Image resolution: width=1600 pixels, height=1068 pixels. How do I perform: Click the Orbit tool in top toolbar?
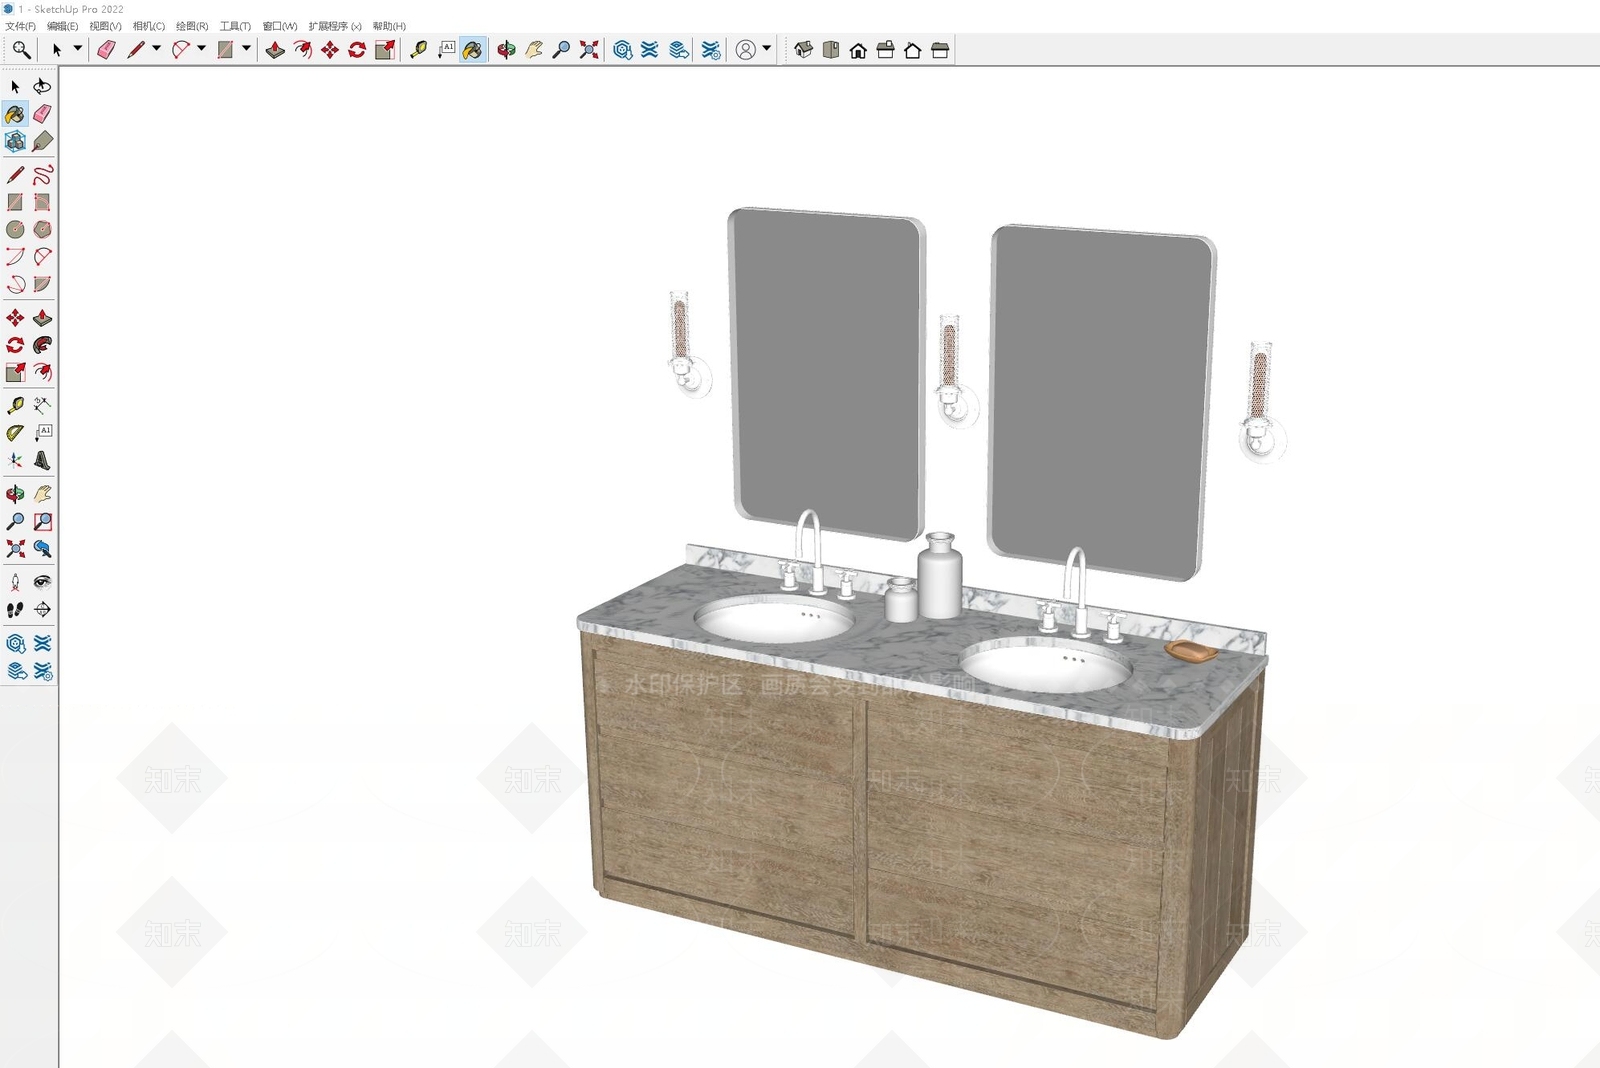point(507,49)
